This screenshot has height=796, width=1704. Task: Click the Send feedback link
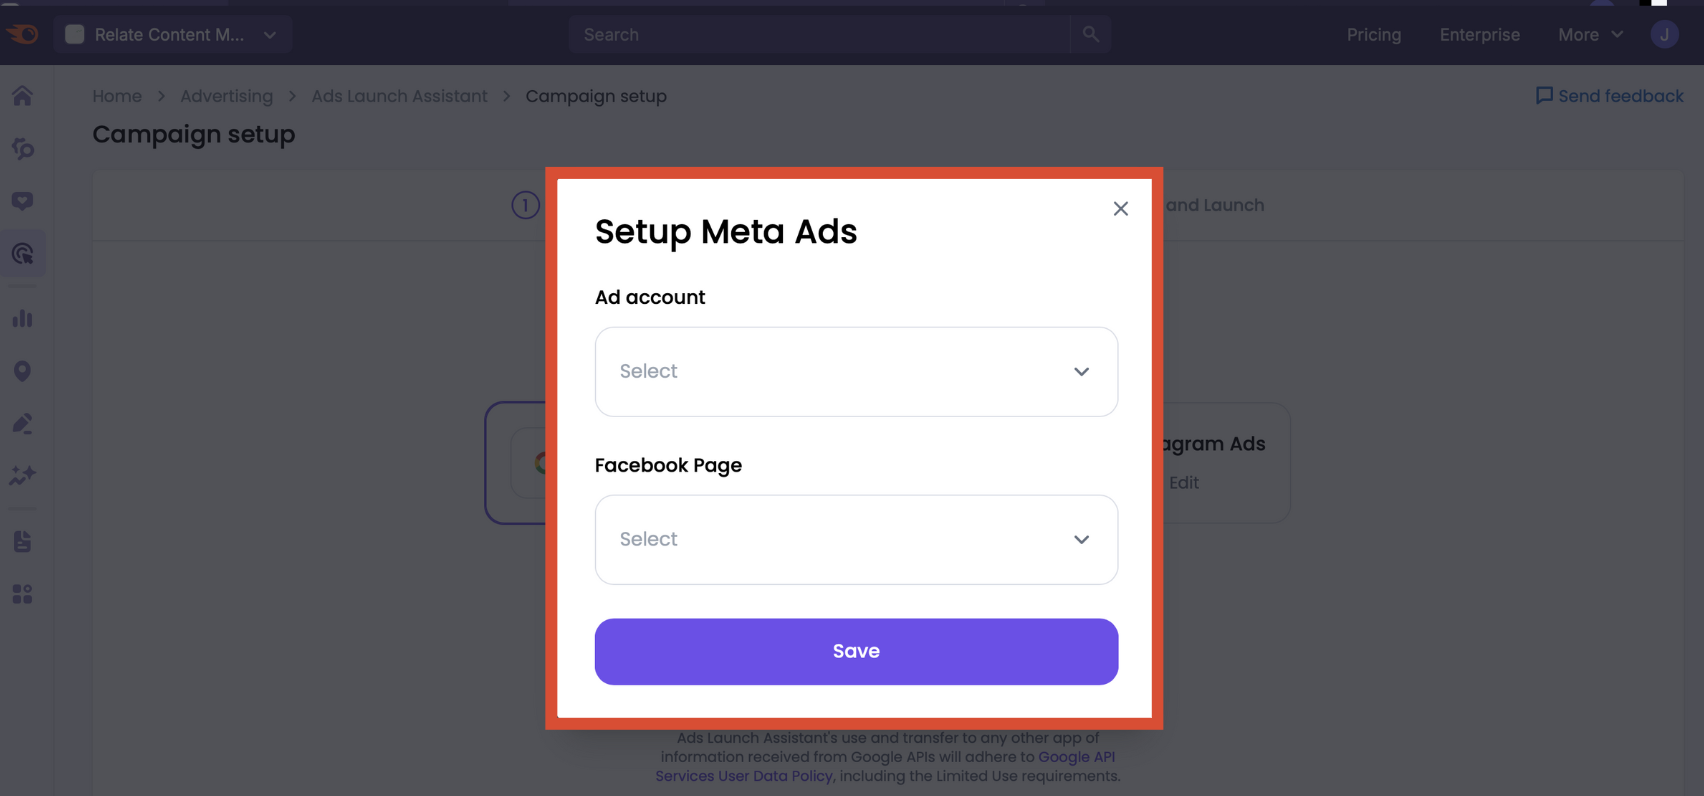coord(1609,95)
